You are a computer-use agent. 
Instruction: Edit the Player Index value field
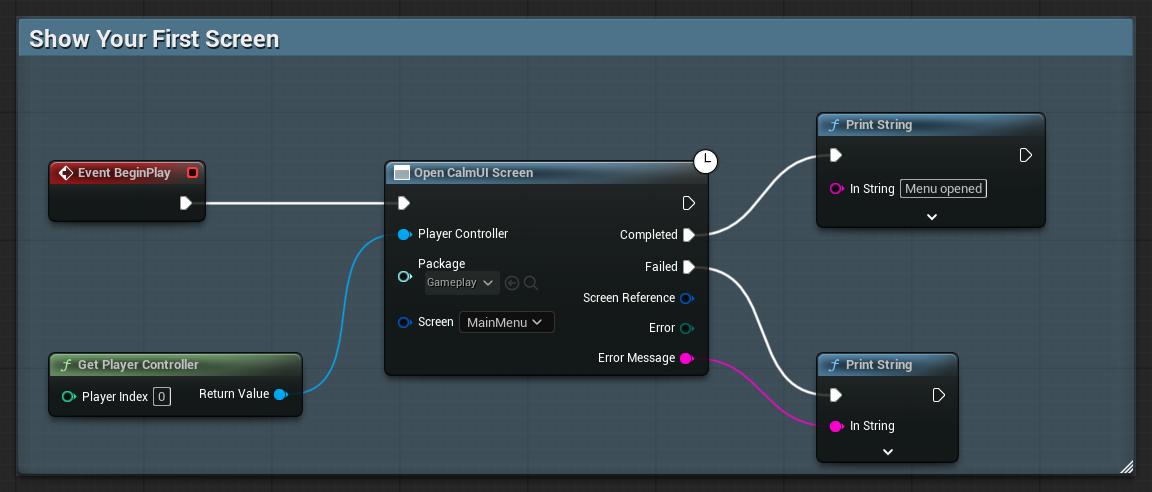(162, 397)
